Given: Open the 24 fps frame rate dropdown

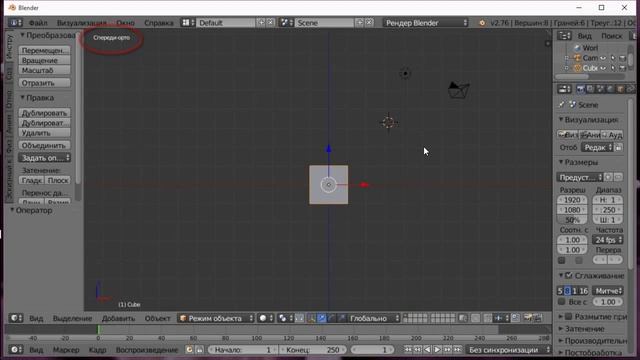Looking at the screenshot, I should coord(608,240).
